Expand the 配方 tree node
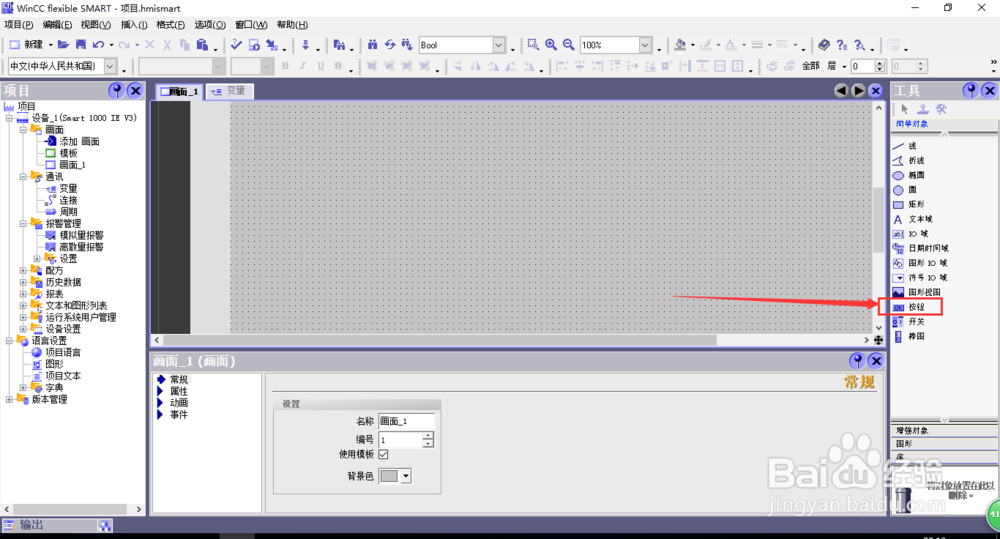The width and height of the screenshot is (1000, 539). pyautogui.click(x=23, y=270)
